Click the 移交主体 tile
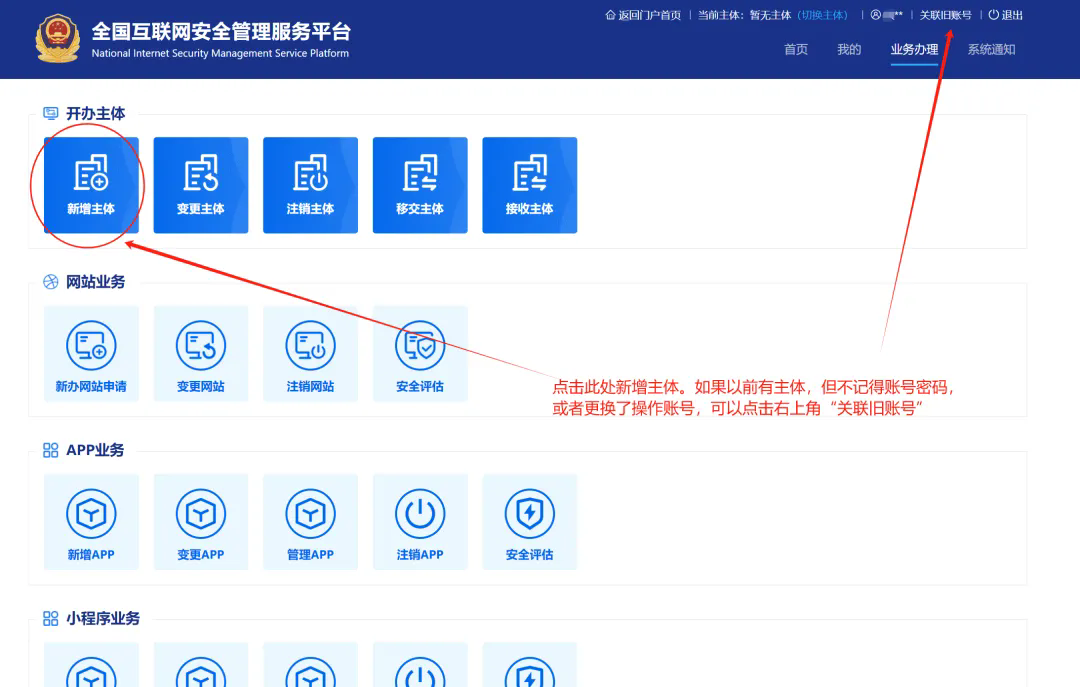Image resolution: width=1080 pixels, height=687 pixels. (x=420, y=185)
